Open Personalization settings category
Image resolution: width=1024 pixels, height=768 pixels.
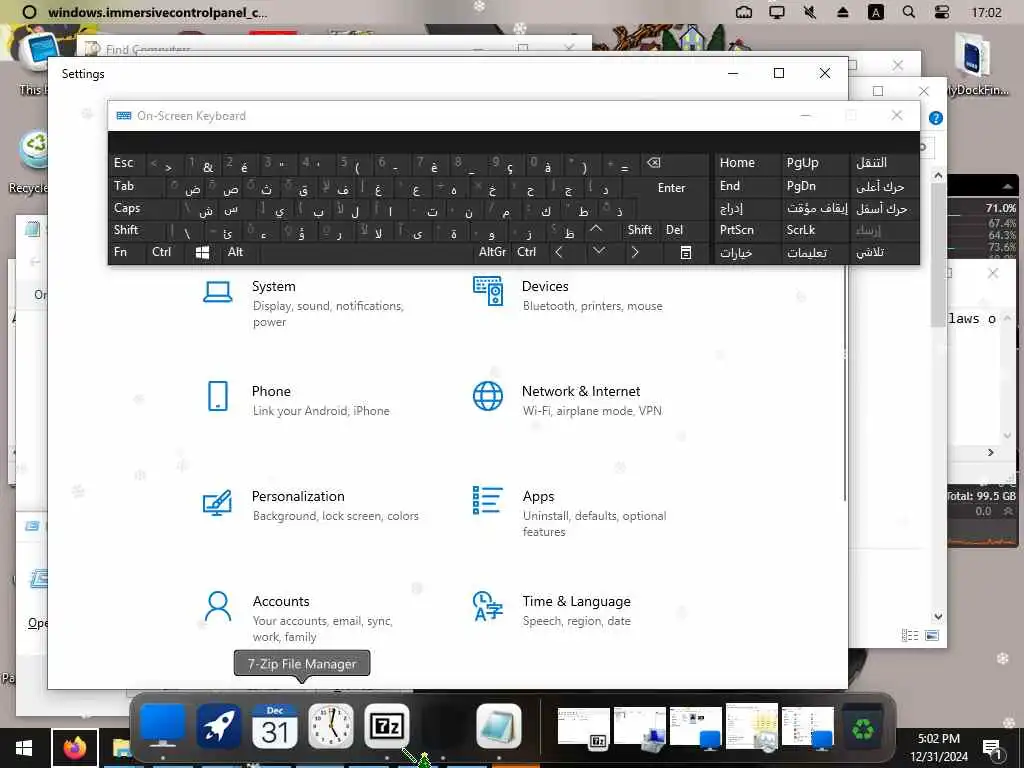pyautogui.click(x=311, y=505)
